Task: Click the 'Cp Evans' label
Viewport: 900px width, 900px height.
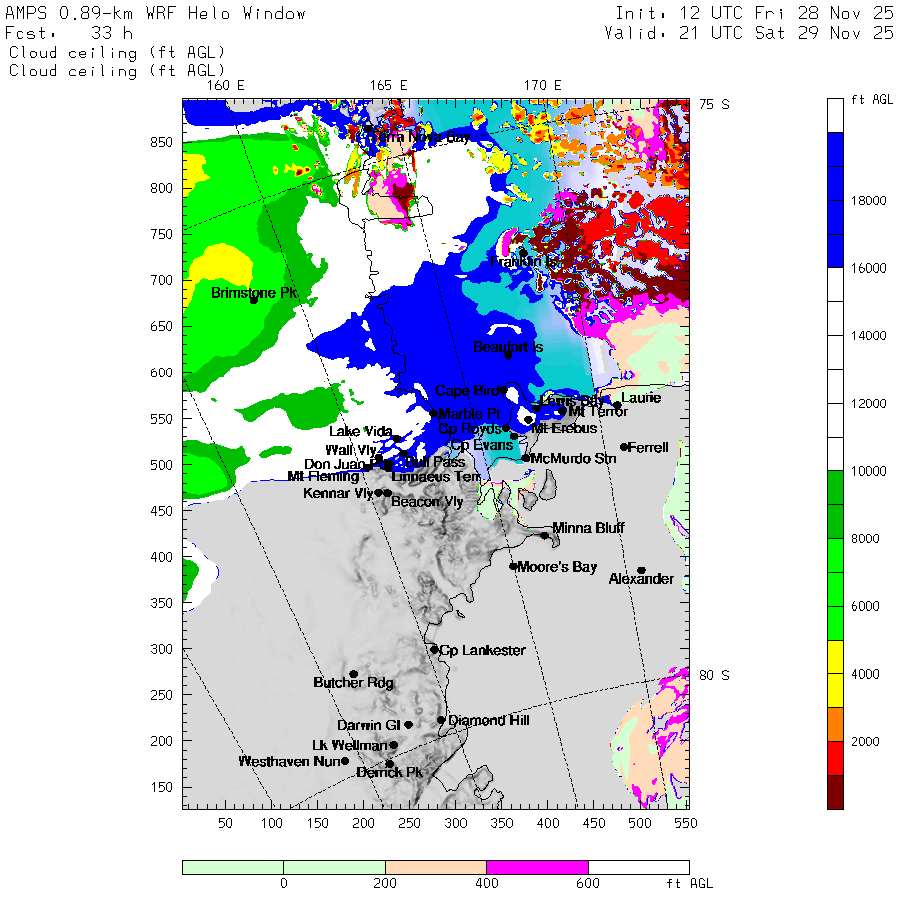Action: click(x=482, y=445)
